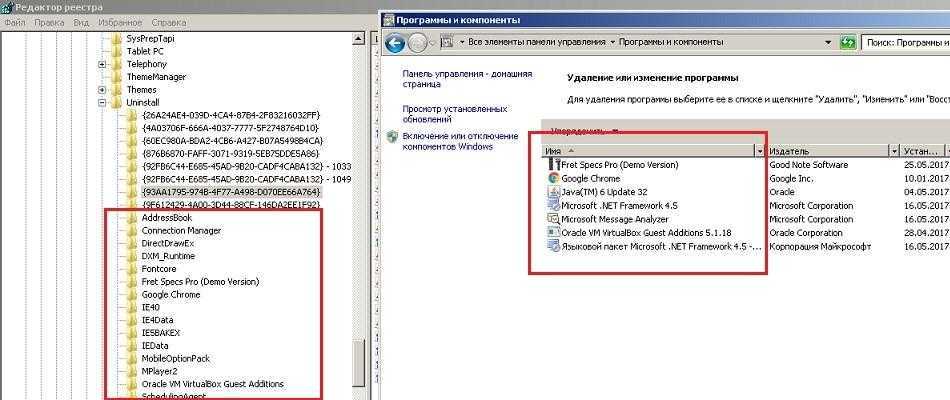The image size is (950, 400).
Task: Click the IE4Data folder icon
Action: click(131, 320)
